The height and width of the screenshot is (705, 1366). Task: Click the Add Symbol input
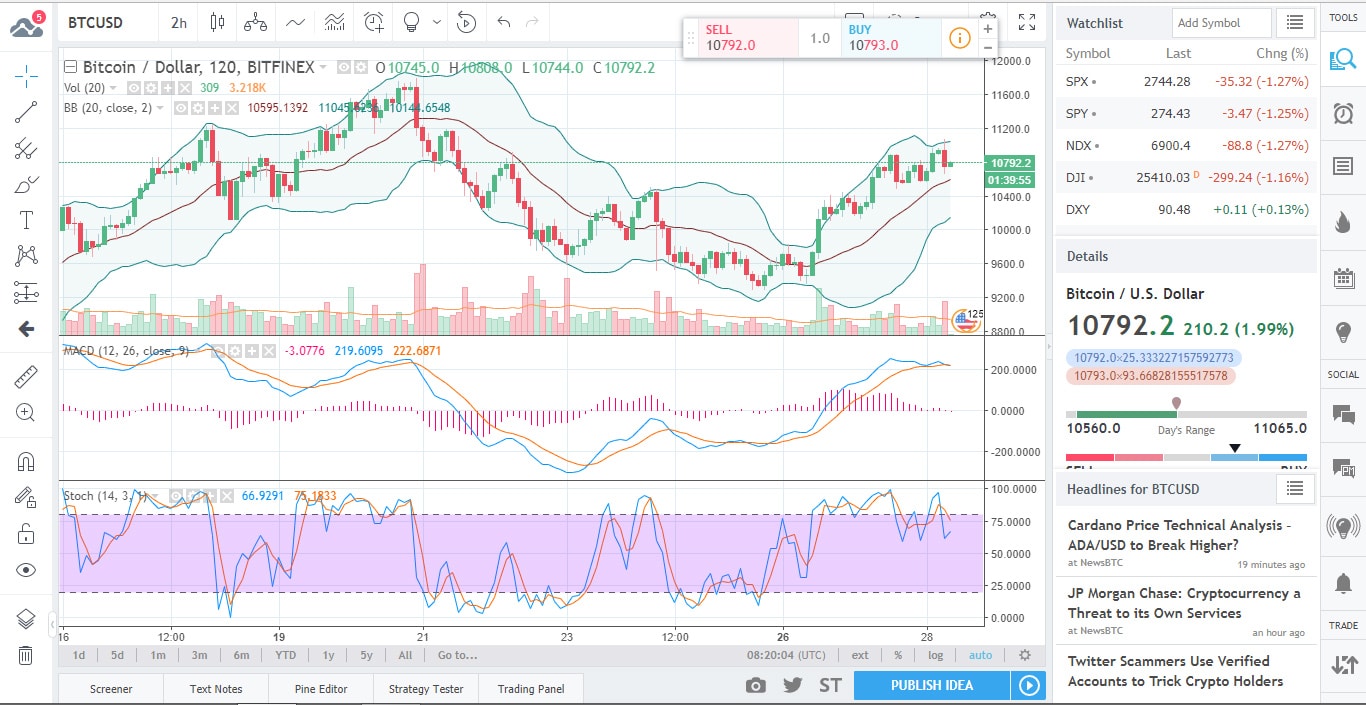(1221, 23)
